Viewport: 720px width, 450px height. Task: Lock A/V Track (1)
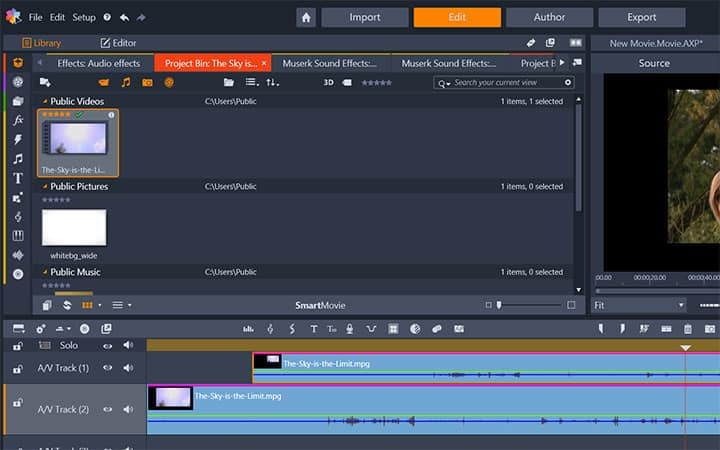(17, 369)
